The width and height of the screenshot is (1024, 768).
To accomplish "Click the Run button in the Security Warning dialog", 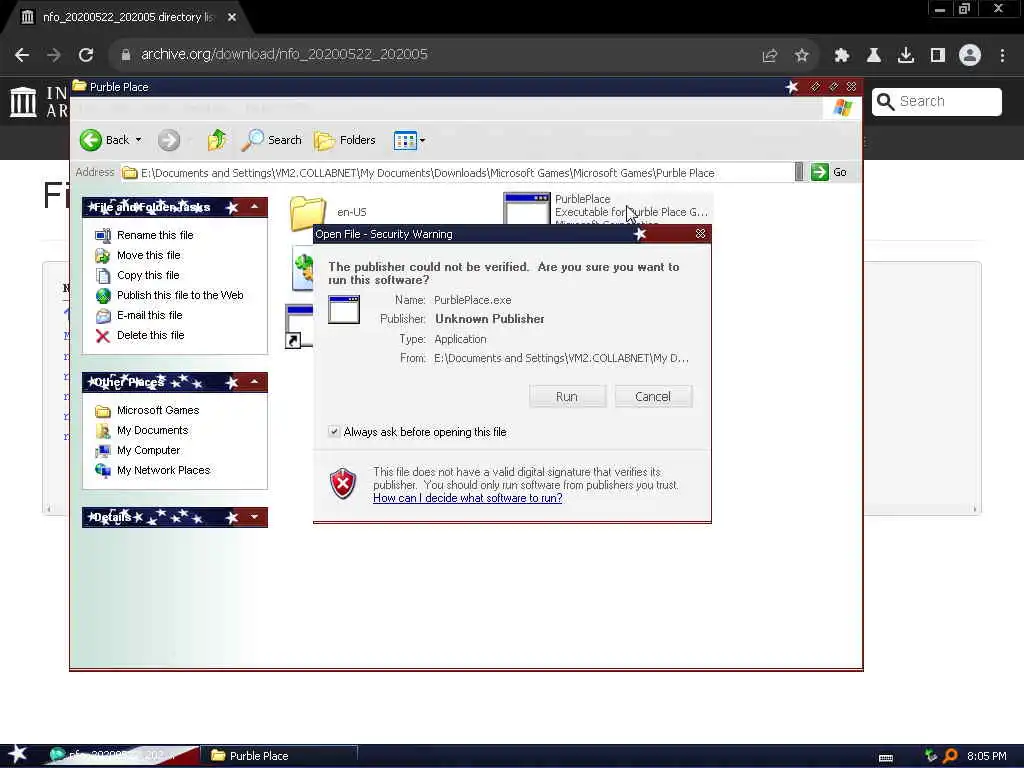I will [567, 396].
